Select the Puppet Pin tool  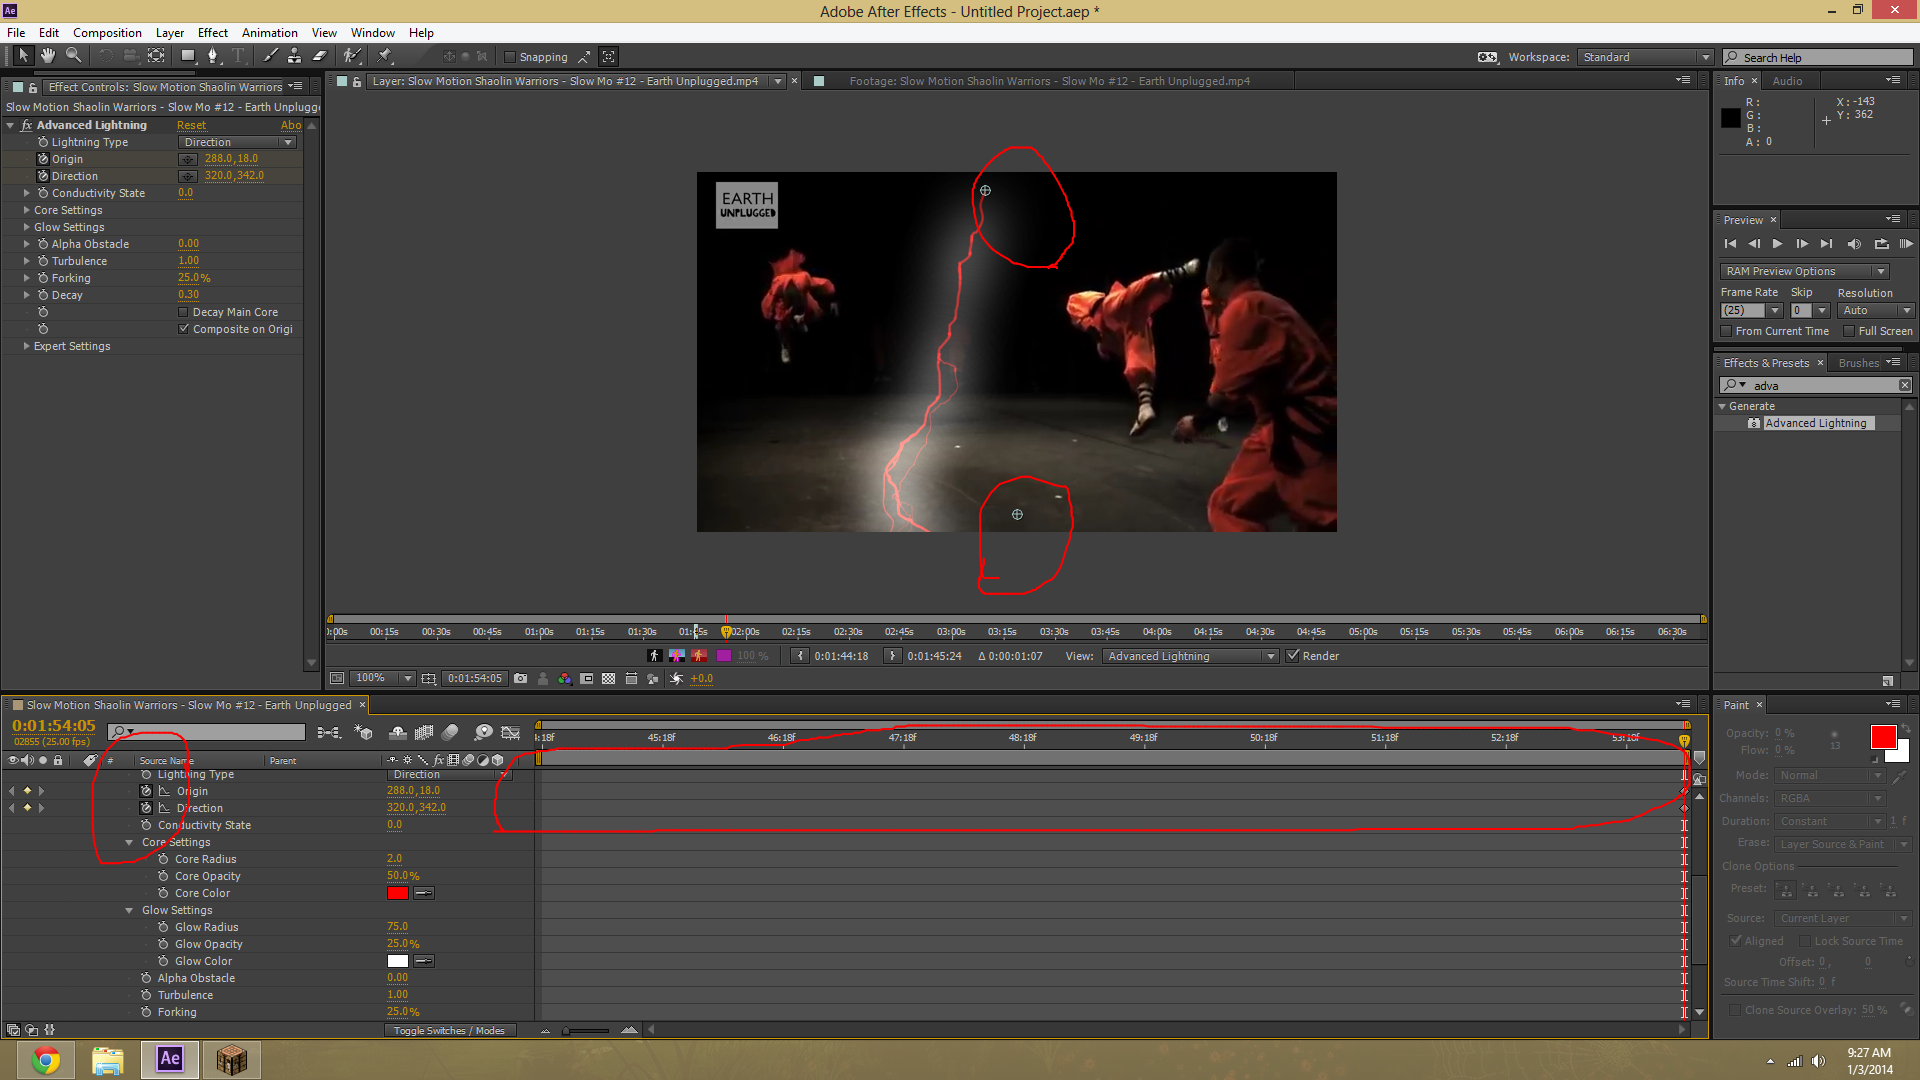[x=385, y=56]
